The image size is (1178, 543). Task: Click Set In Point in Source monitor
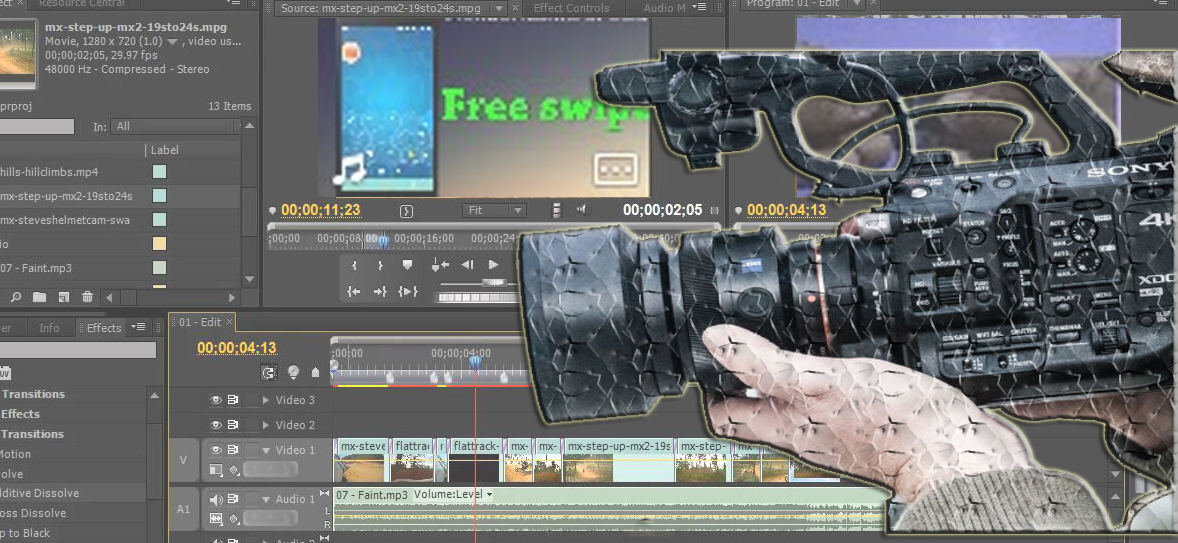(x=355, y=264)
